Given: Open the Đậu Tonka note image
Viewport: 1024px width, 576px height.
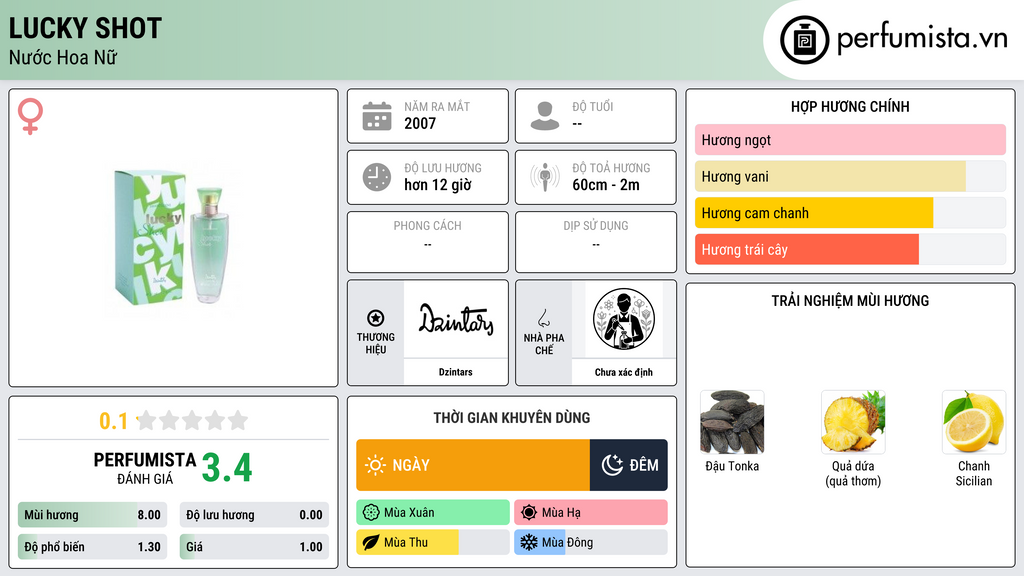Looking at the screenshot, I should pos(732,422).
